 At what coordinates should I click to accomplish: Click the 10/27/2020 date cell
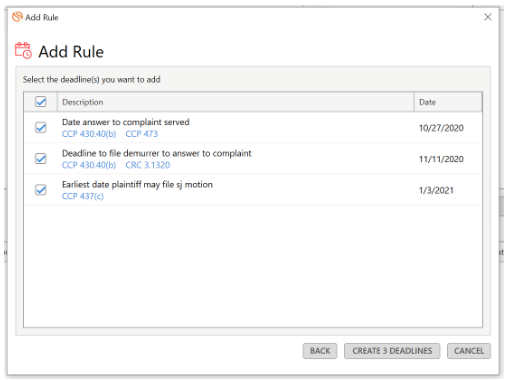(x=441, y=128)
